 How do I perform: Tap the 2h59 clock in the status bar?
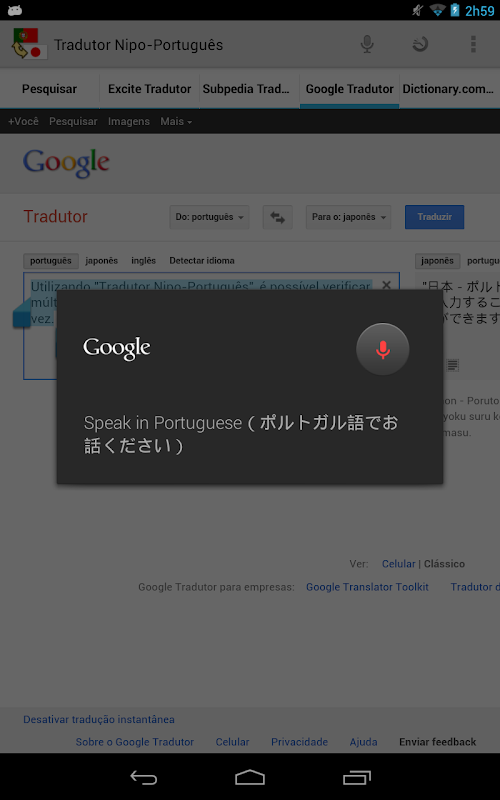pyautogui.click(x=480, y=10)
